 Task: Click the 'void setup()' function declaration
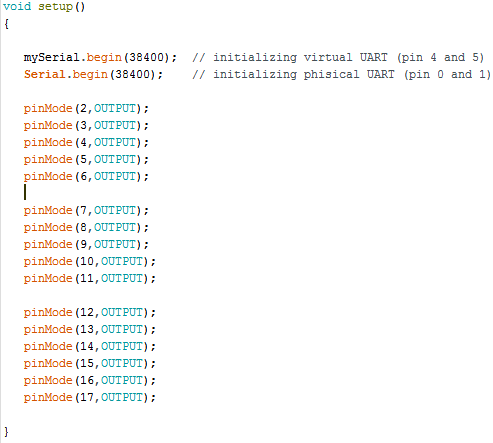[x=44, y=6]
